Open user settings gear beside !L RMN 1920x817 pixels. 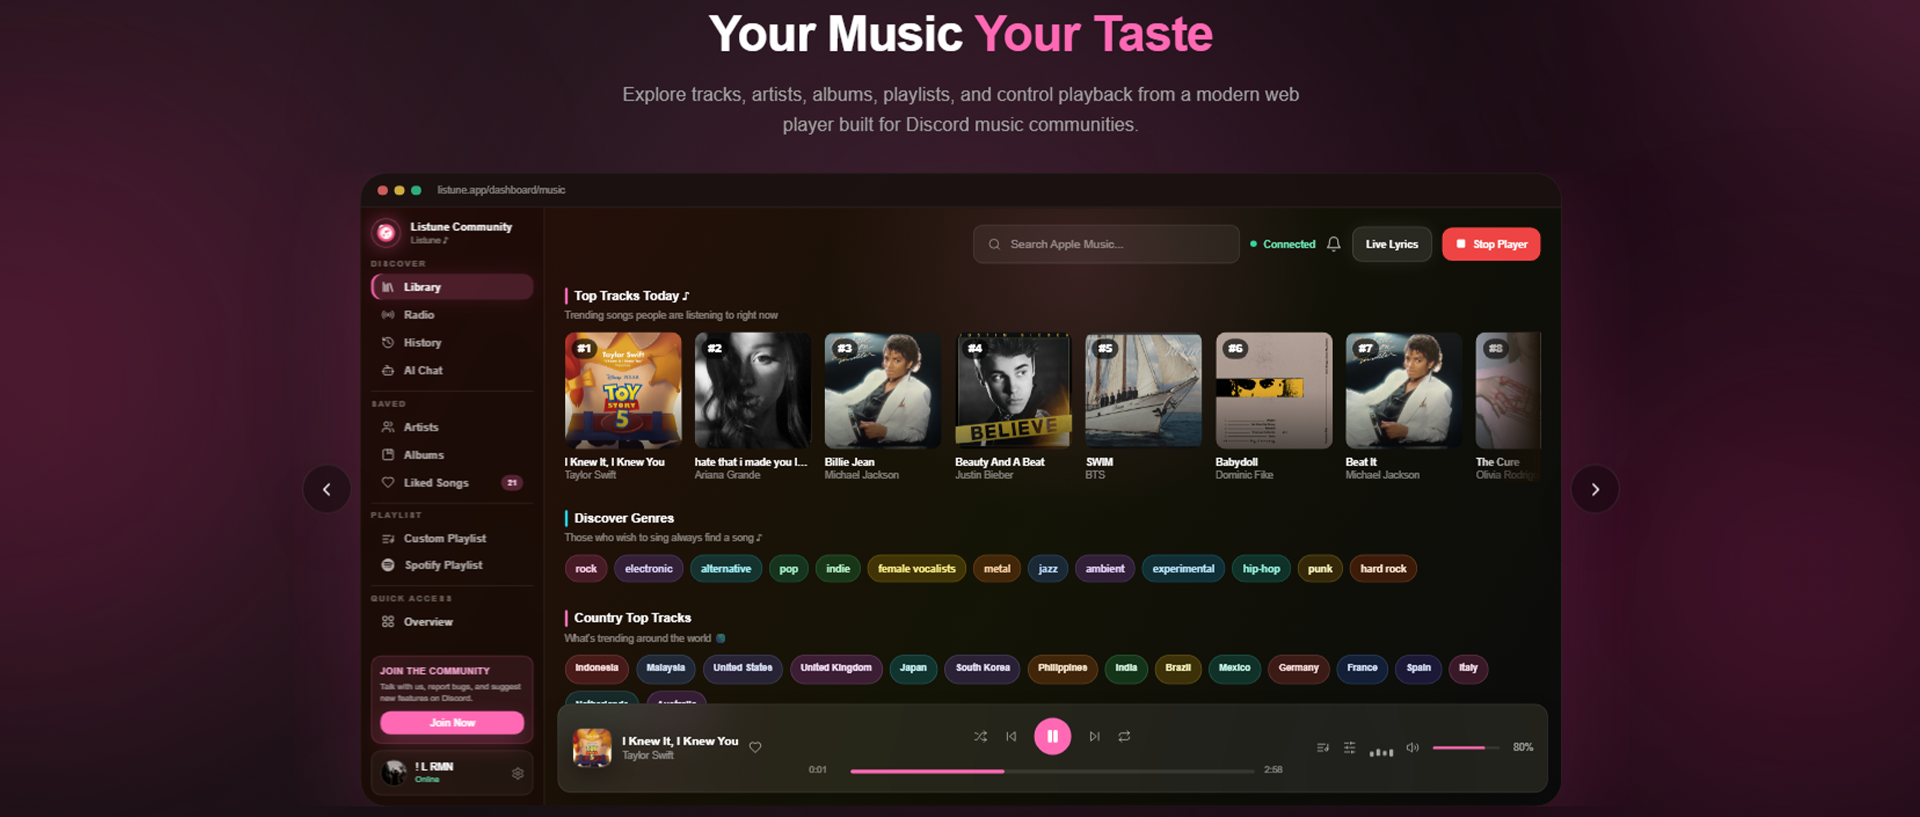518,773
